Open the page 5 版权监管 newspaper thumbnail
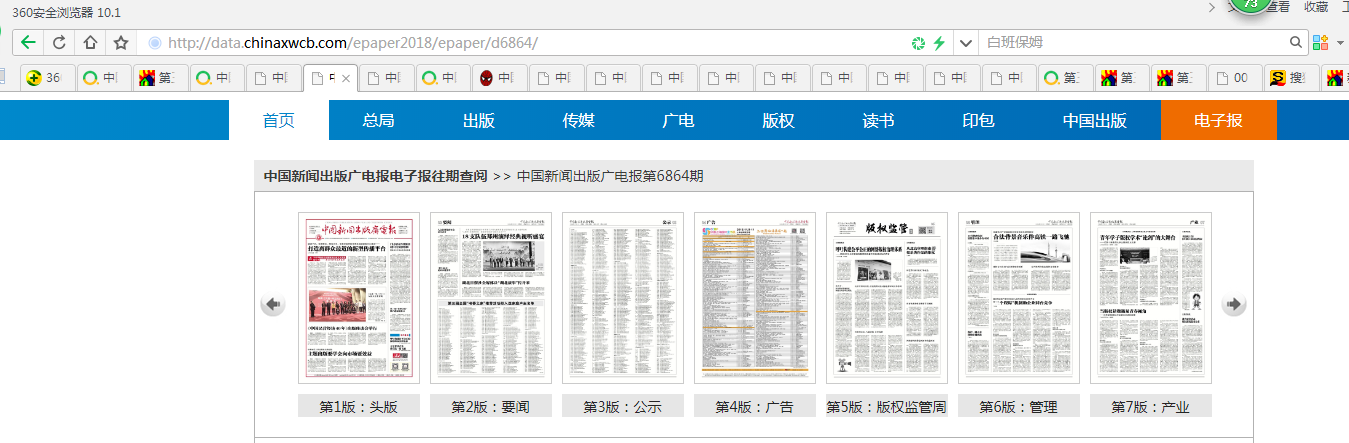The width and height of the screenshot is (1349, 443). point(887,298)
